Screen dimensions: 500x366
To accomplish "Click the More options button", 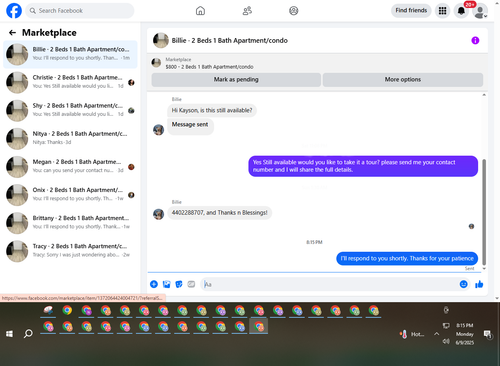I will 403,80.
